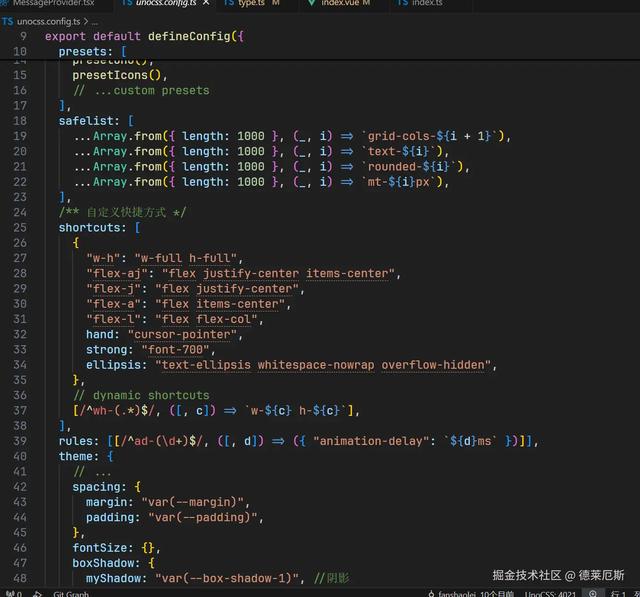Viewport: 640px width, 597px height.
Task: Click the ellipsis shortcut key on line 34
Action: pos(113,365)
